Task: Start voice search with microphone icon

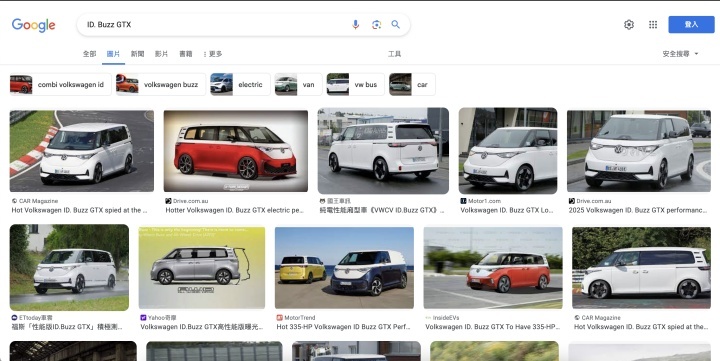Action: (x=355, y=25)
